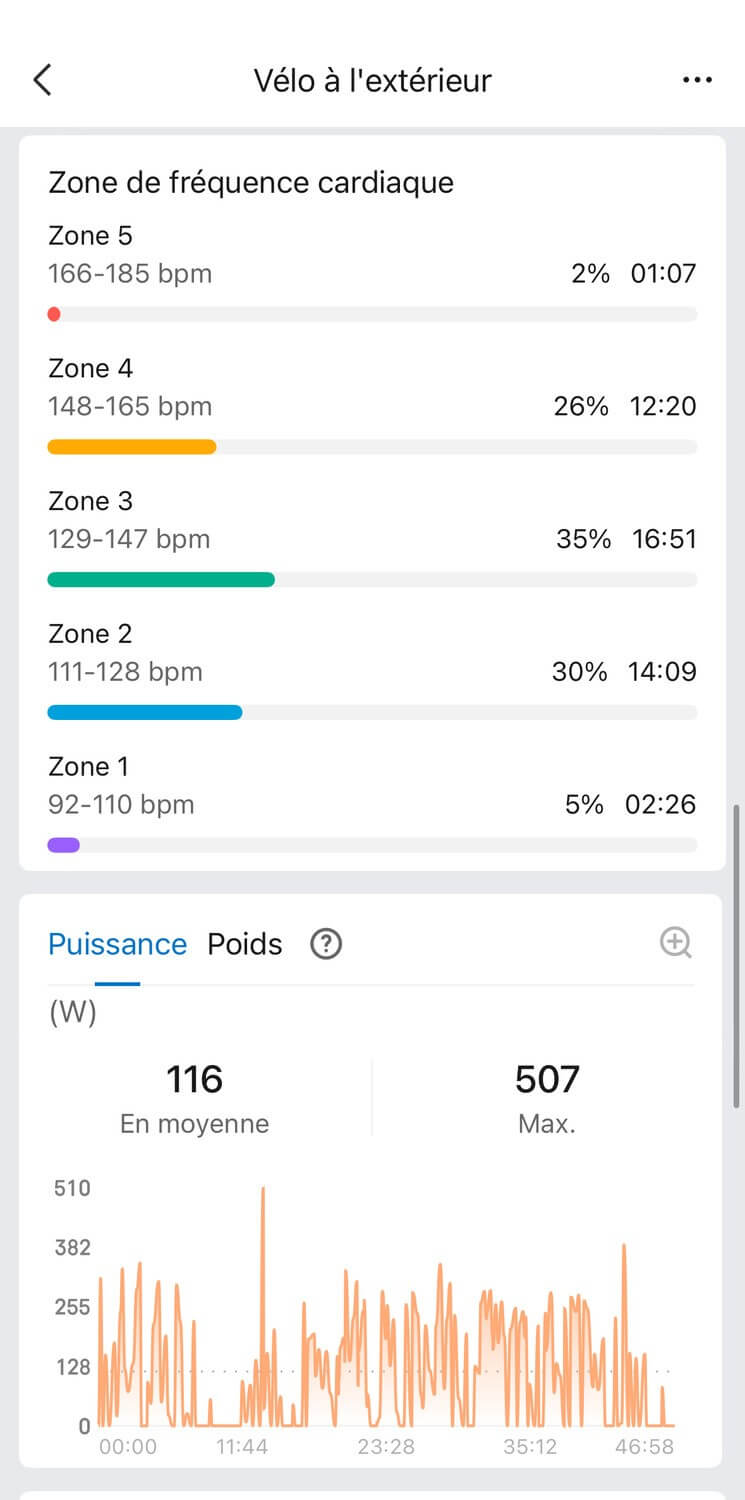The height and width of the screenshot is (1500, 745).
Task: Switch to the Poids tab
Action: (x=245, y=945)
